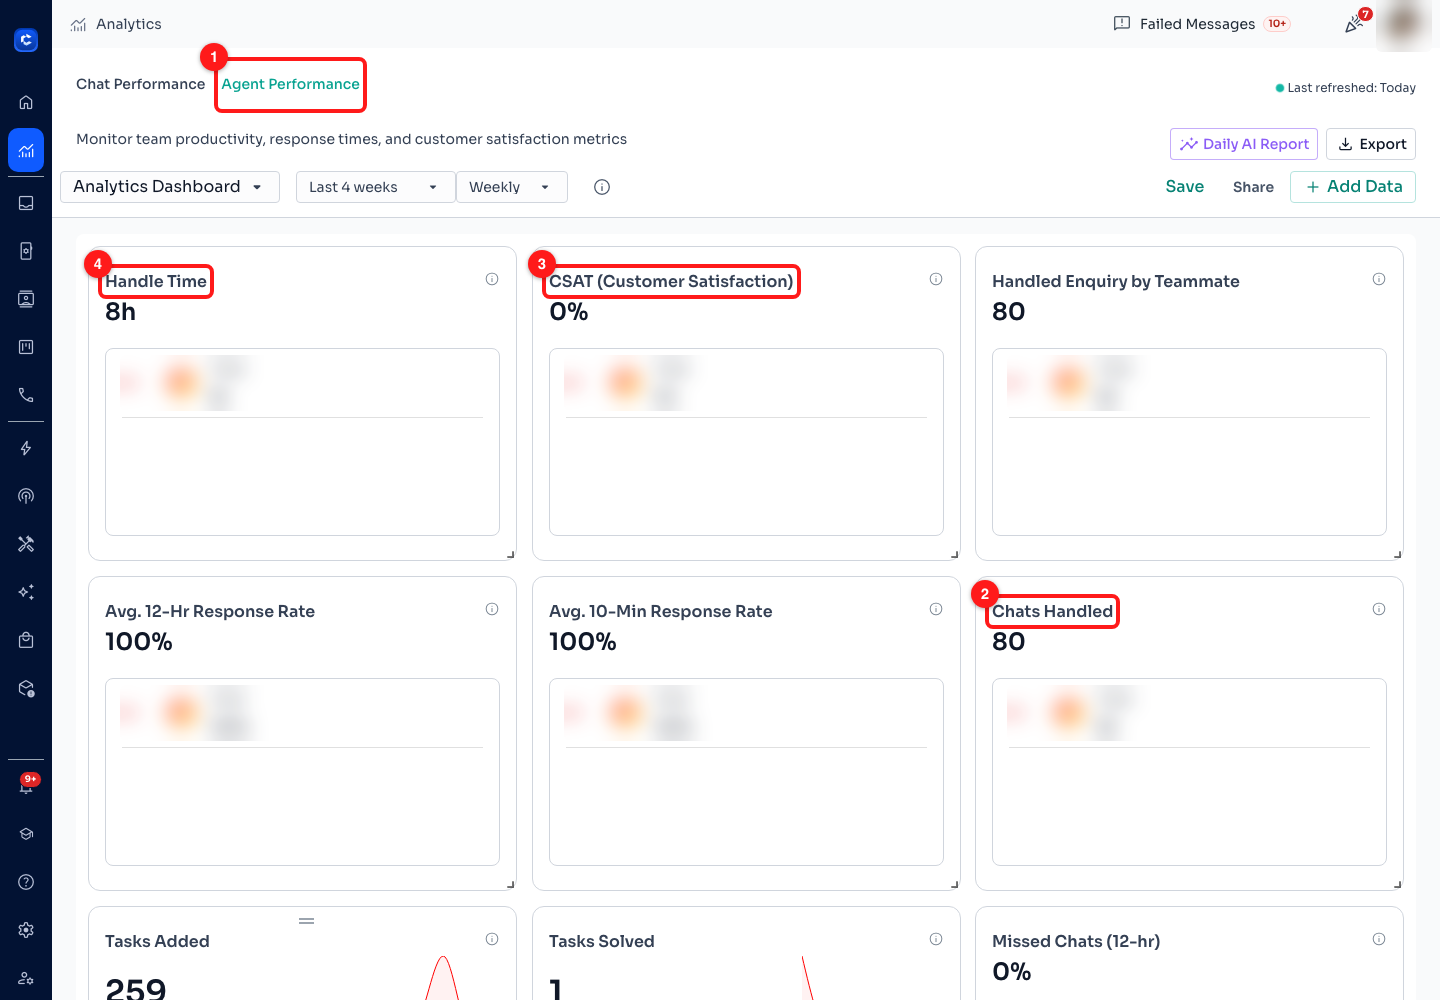The height and width of the screenshot is (1000, 1440).
Task: Open the tools integrations sidebar icon
Action: [x=26, y=544]
